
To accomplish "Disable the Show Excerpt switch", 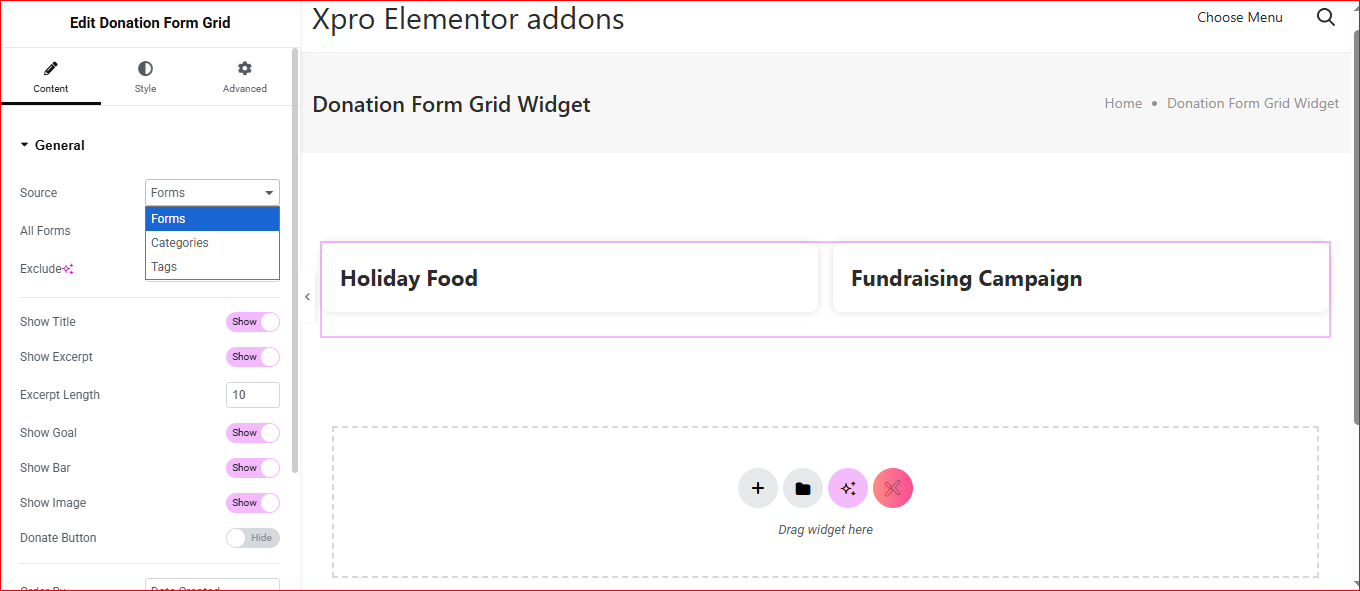I will (x=252, y=357).
